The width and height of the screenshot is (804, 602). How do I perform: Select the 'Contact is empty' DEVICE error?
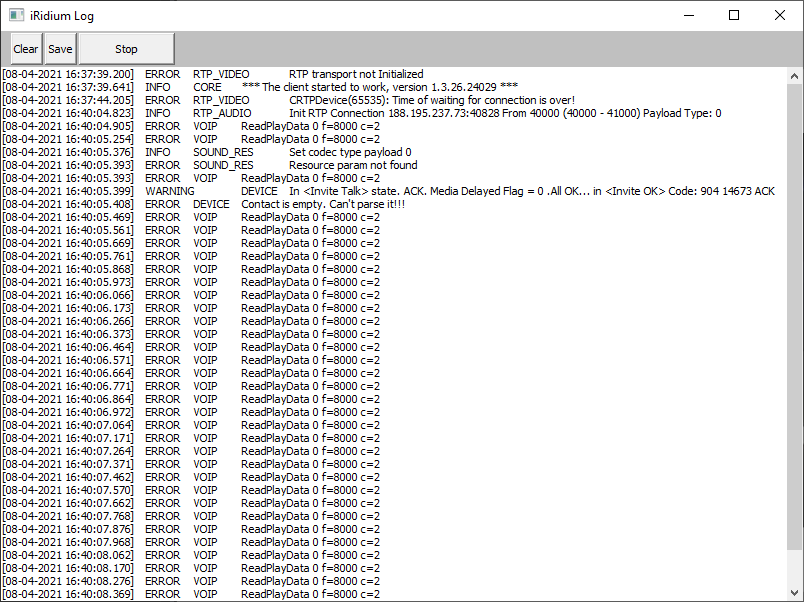tap(322, 204)
